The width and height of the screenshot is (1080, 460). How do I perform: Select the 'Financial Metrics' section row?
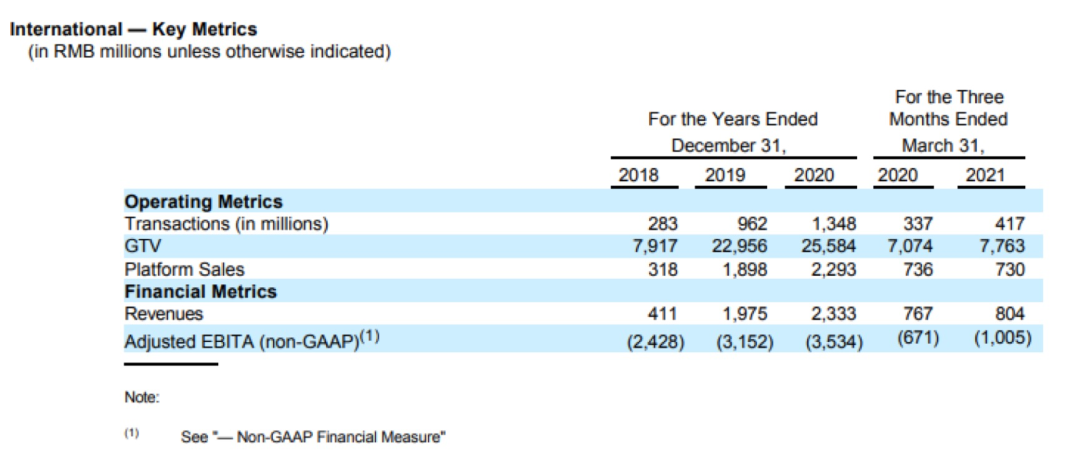(200, 292)
